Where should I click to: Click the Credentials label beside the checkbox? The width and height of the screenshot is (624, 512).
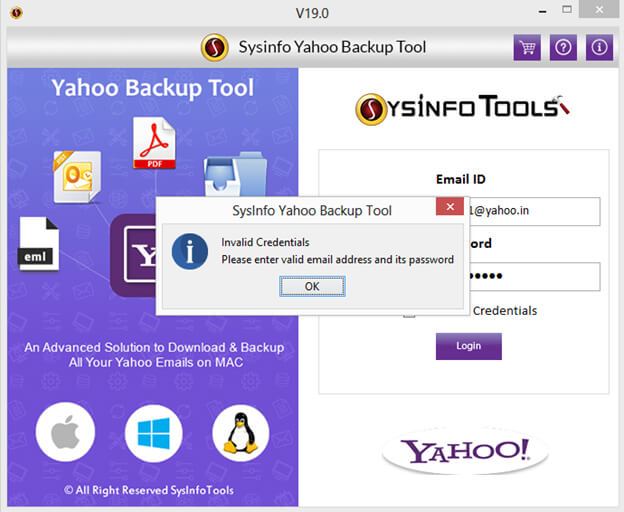coord(505,311)
